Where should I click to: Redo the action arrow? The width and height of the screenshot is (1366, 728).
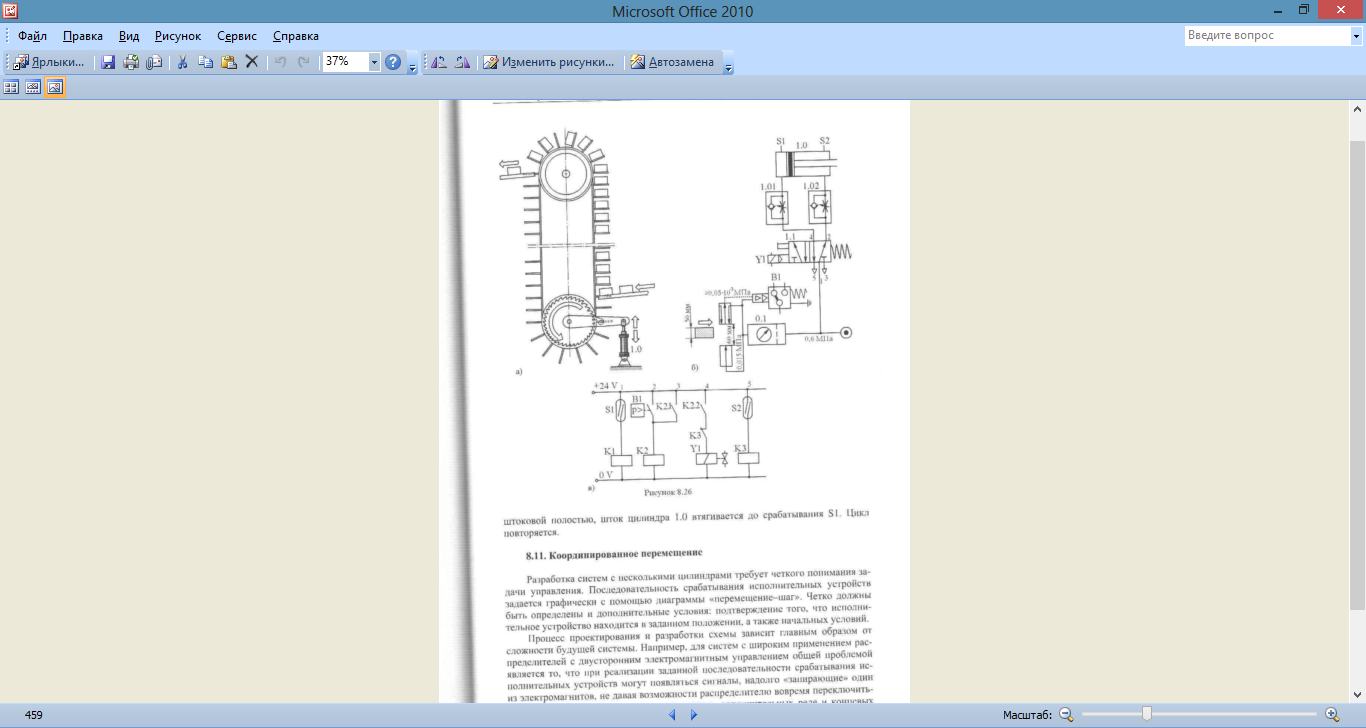303,62
